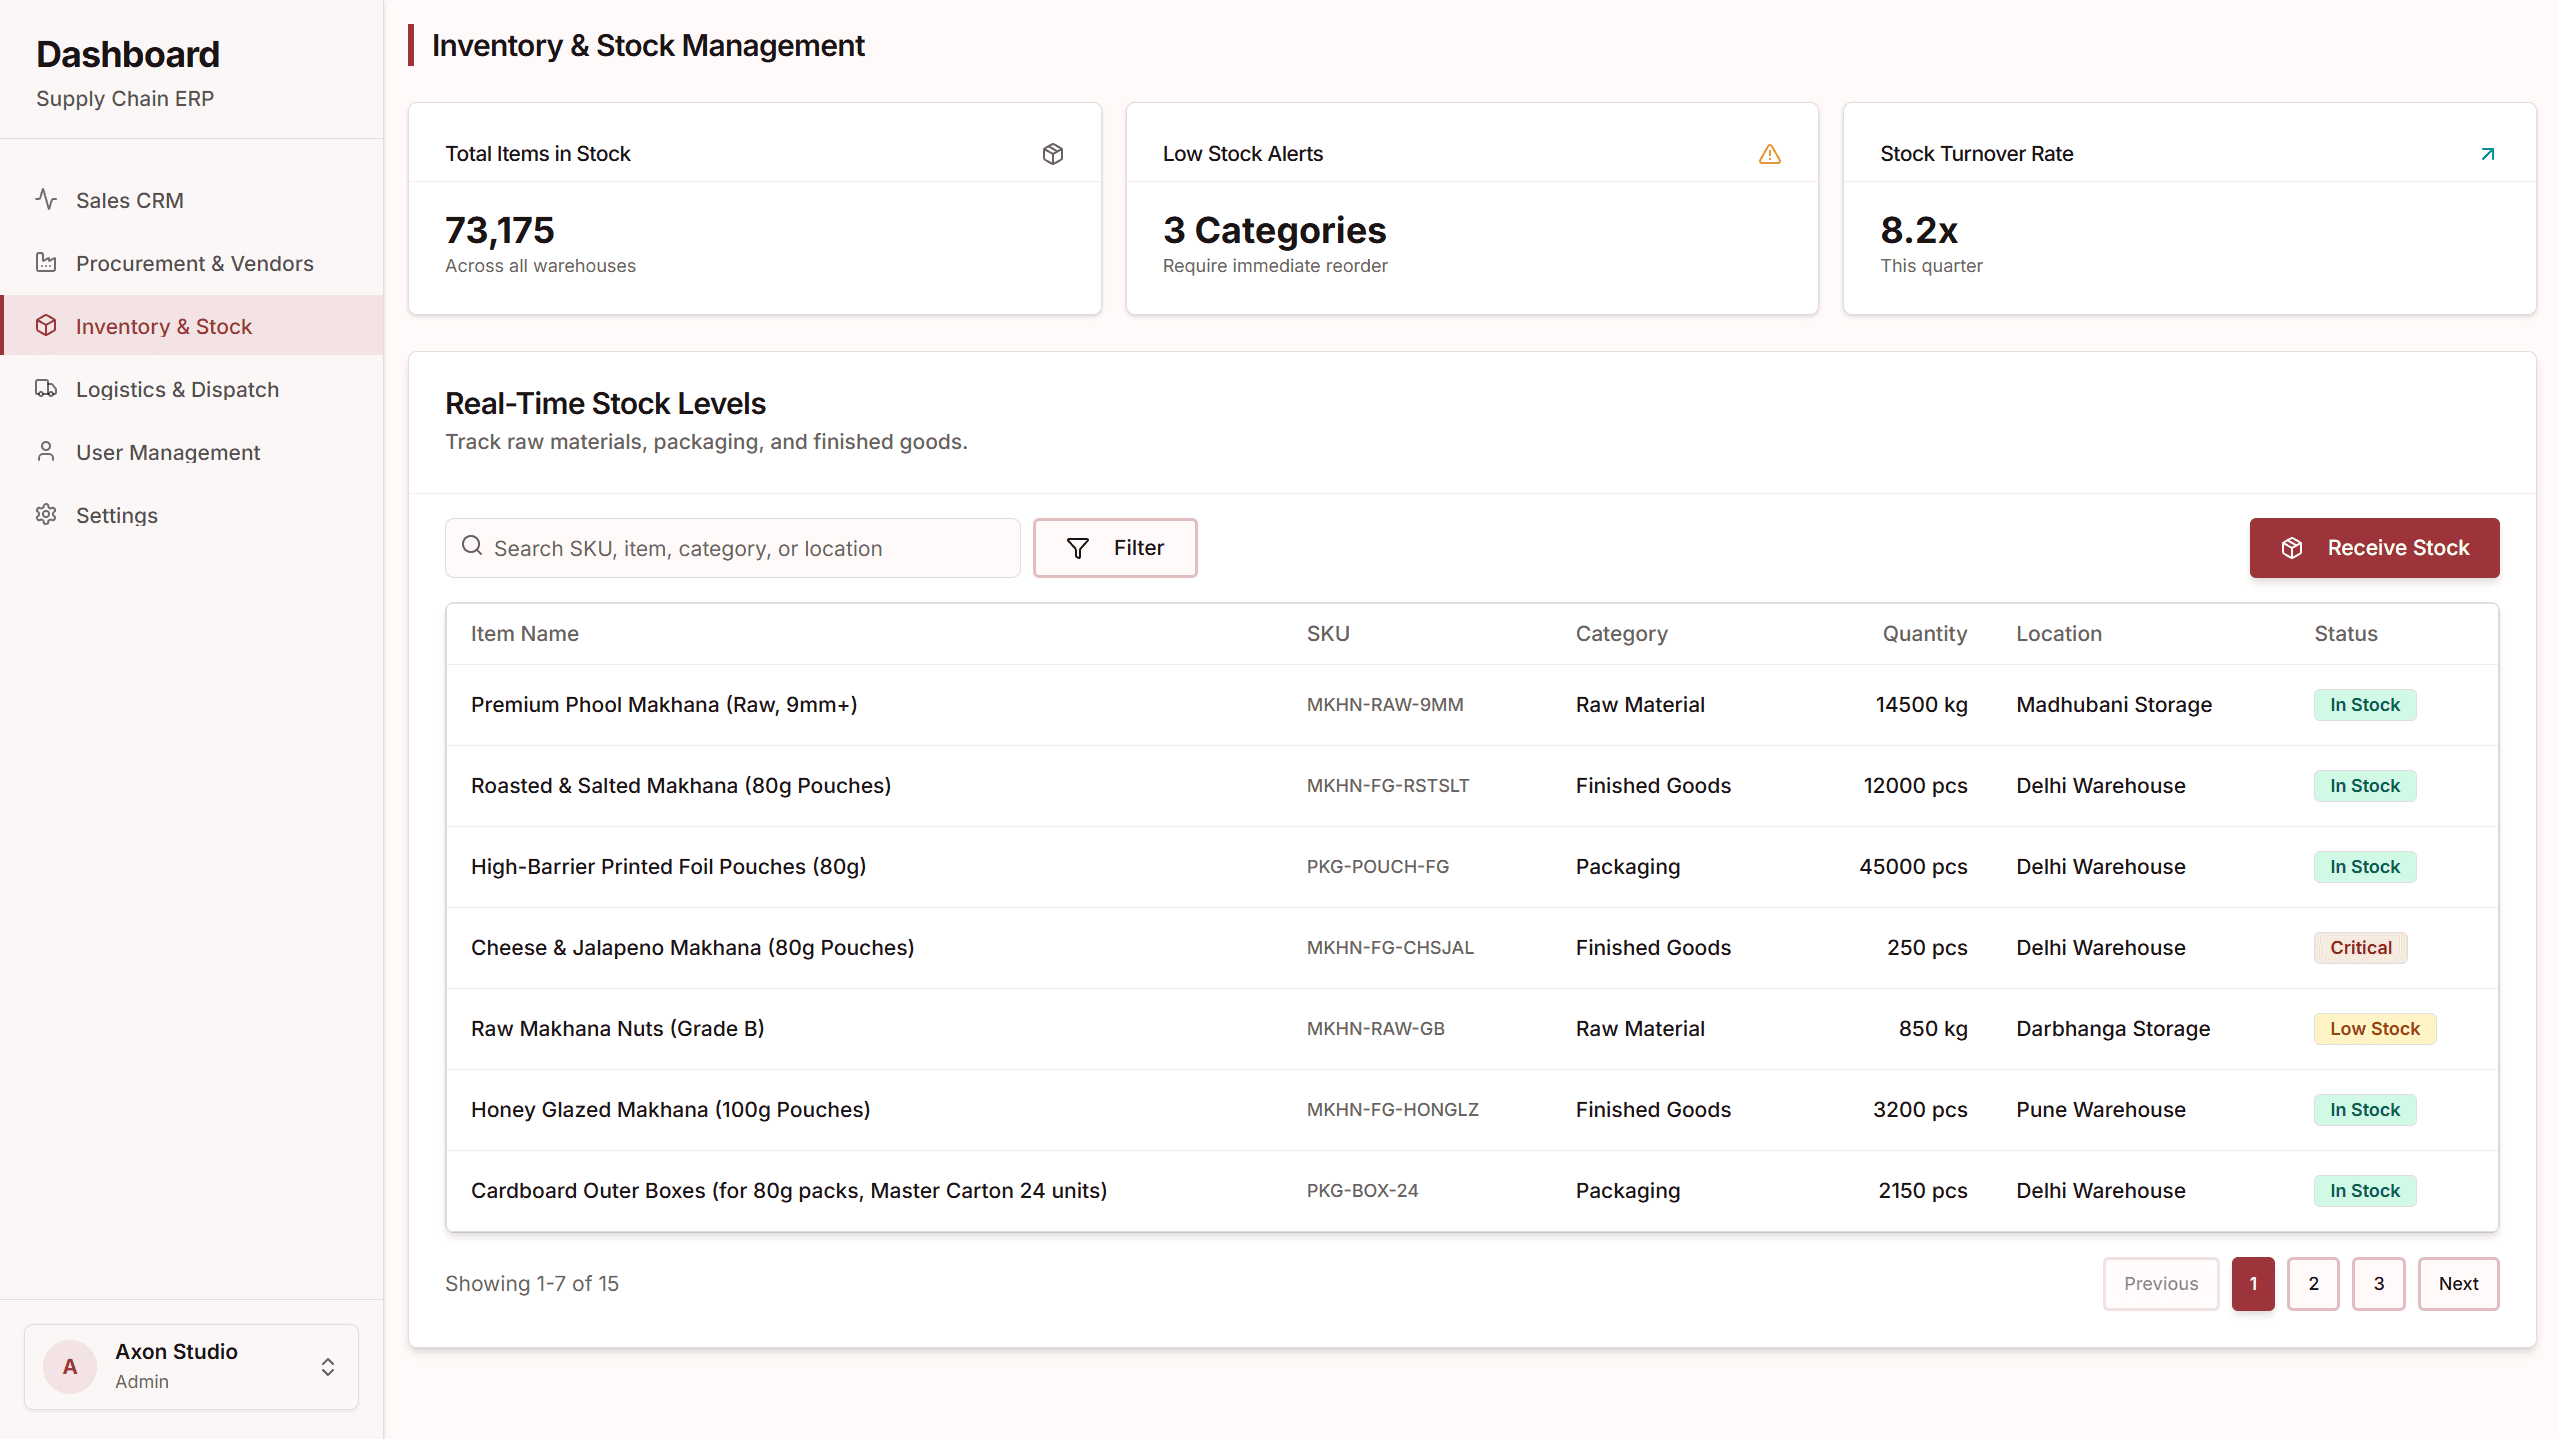Click the Settings gear icon
The image size is (2559, 1439).
pos(46,514)
